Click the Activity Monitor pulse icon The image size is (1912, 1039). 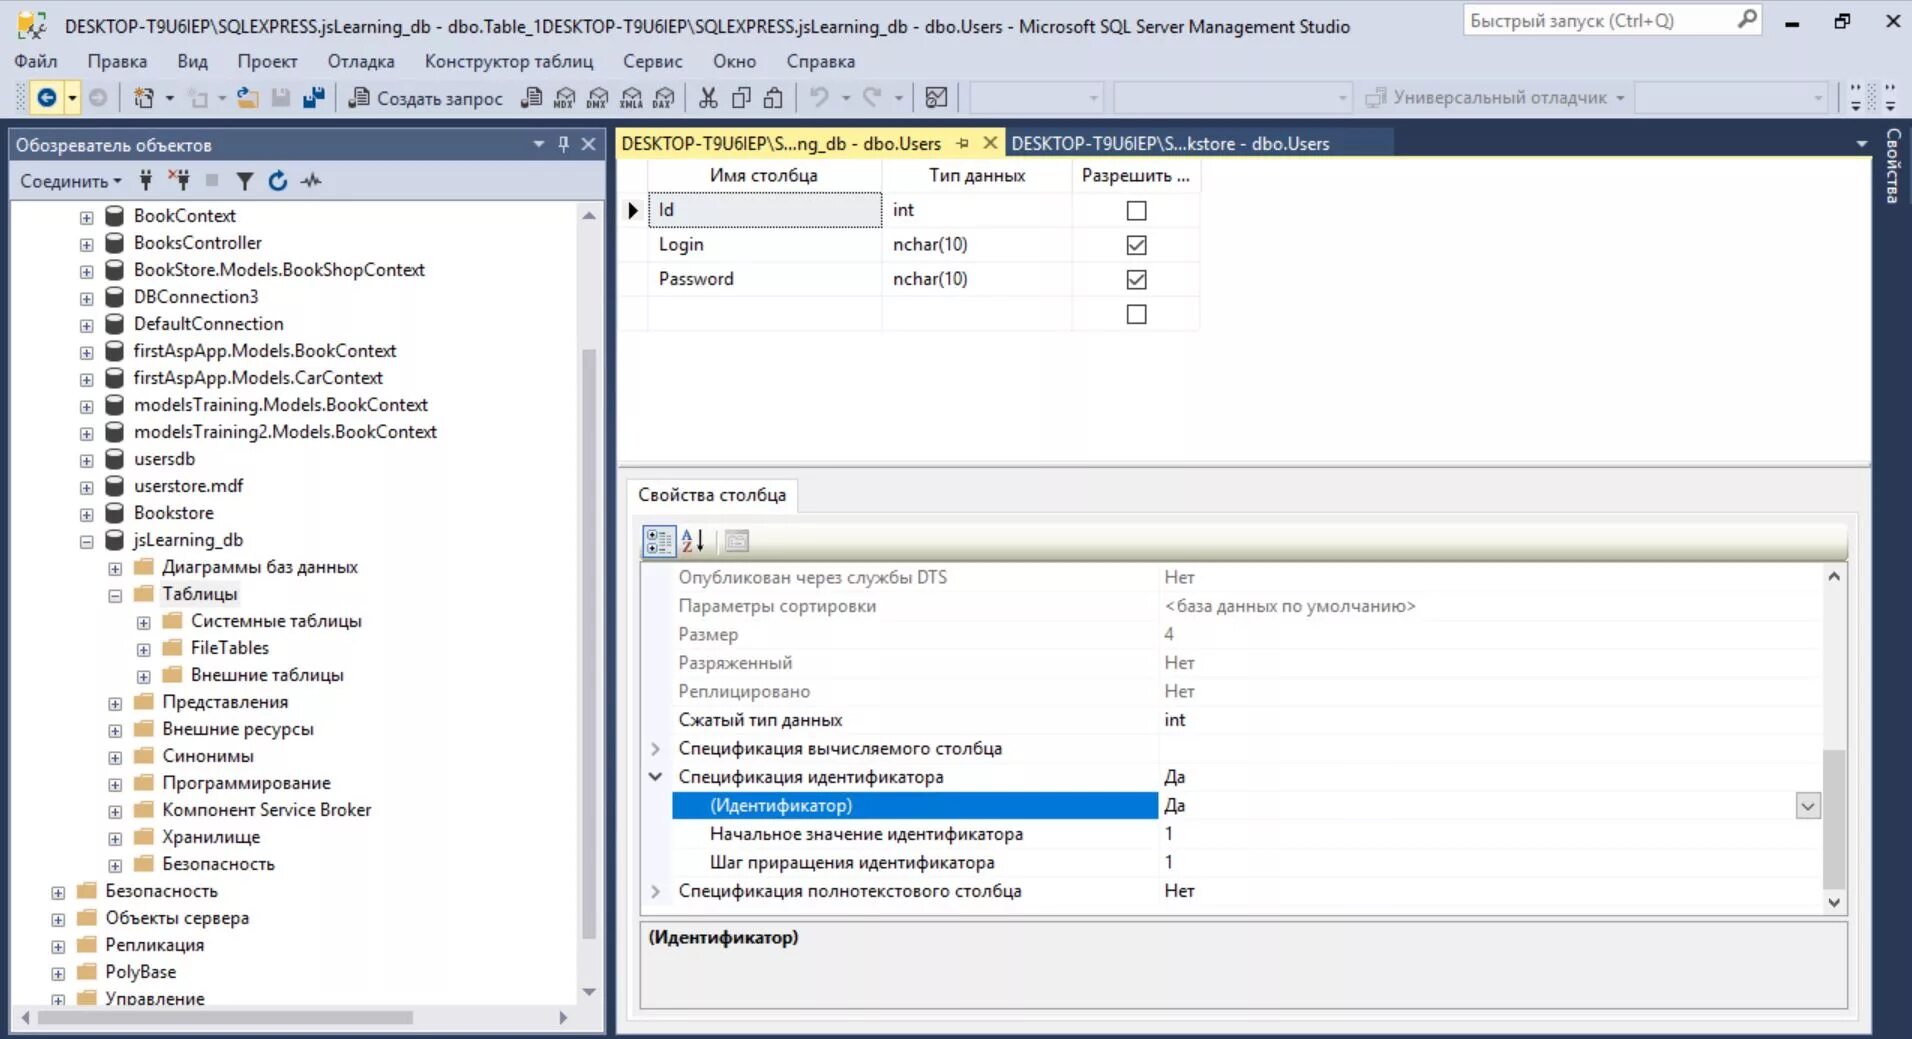tap(311, 180)
